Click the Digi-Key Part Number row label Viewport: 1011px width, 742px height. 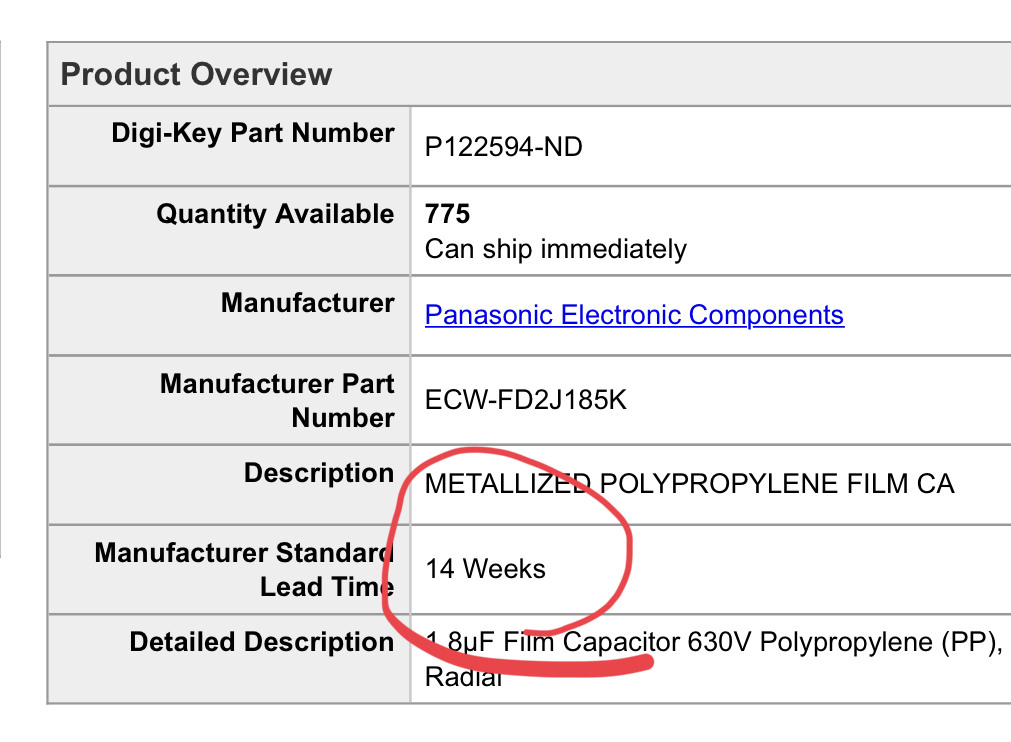[x=253, y=133]
